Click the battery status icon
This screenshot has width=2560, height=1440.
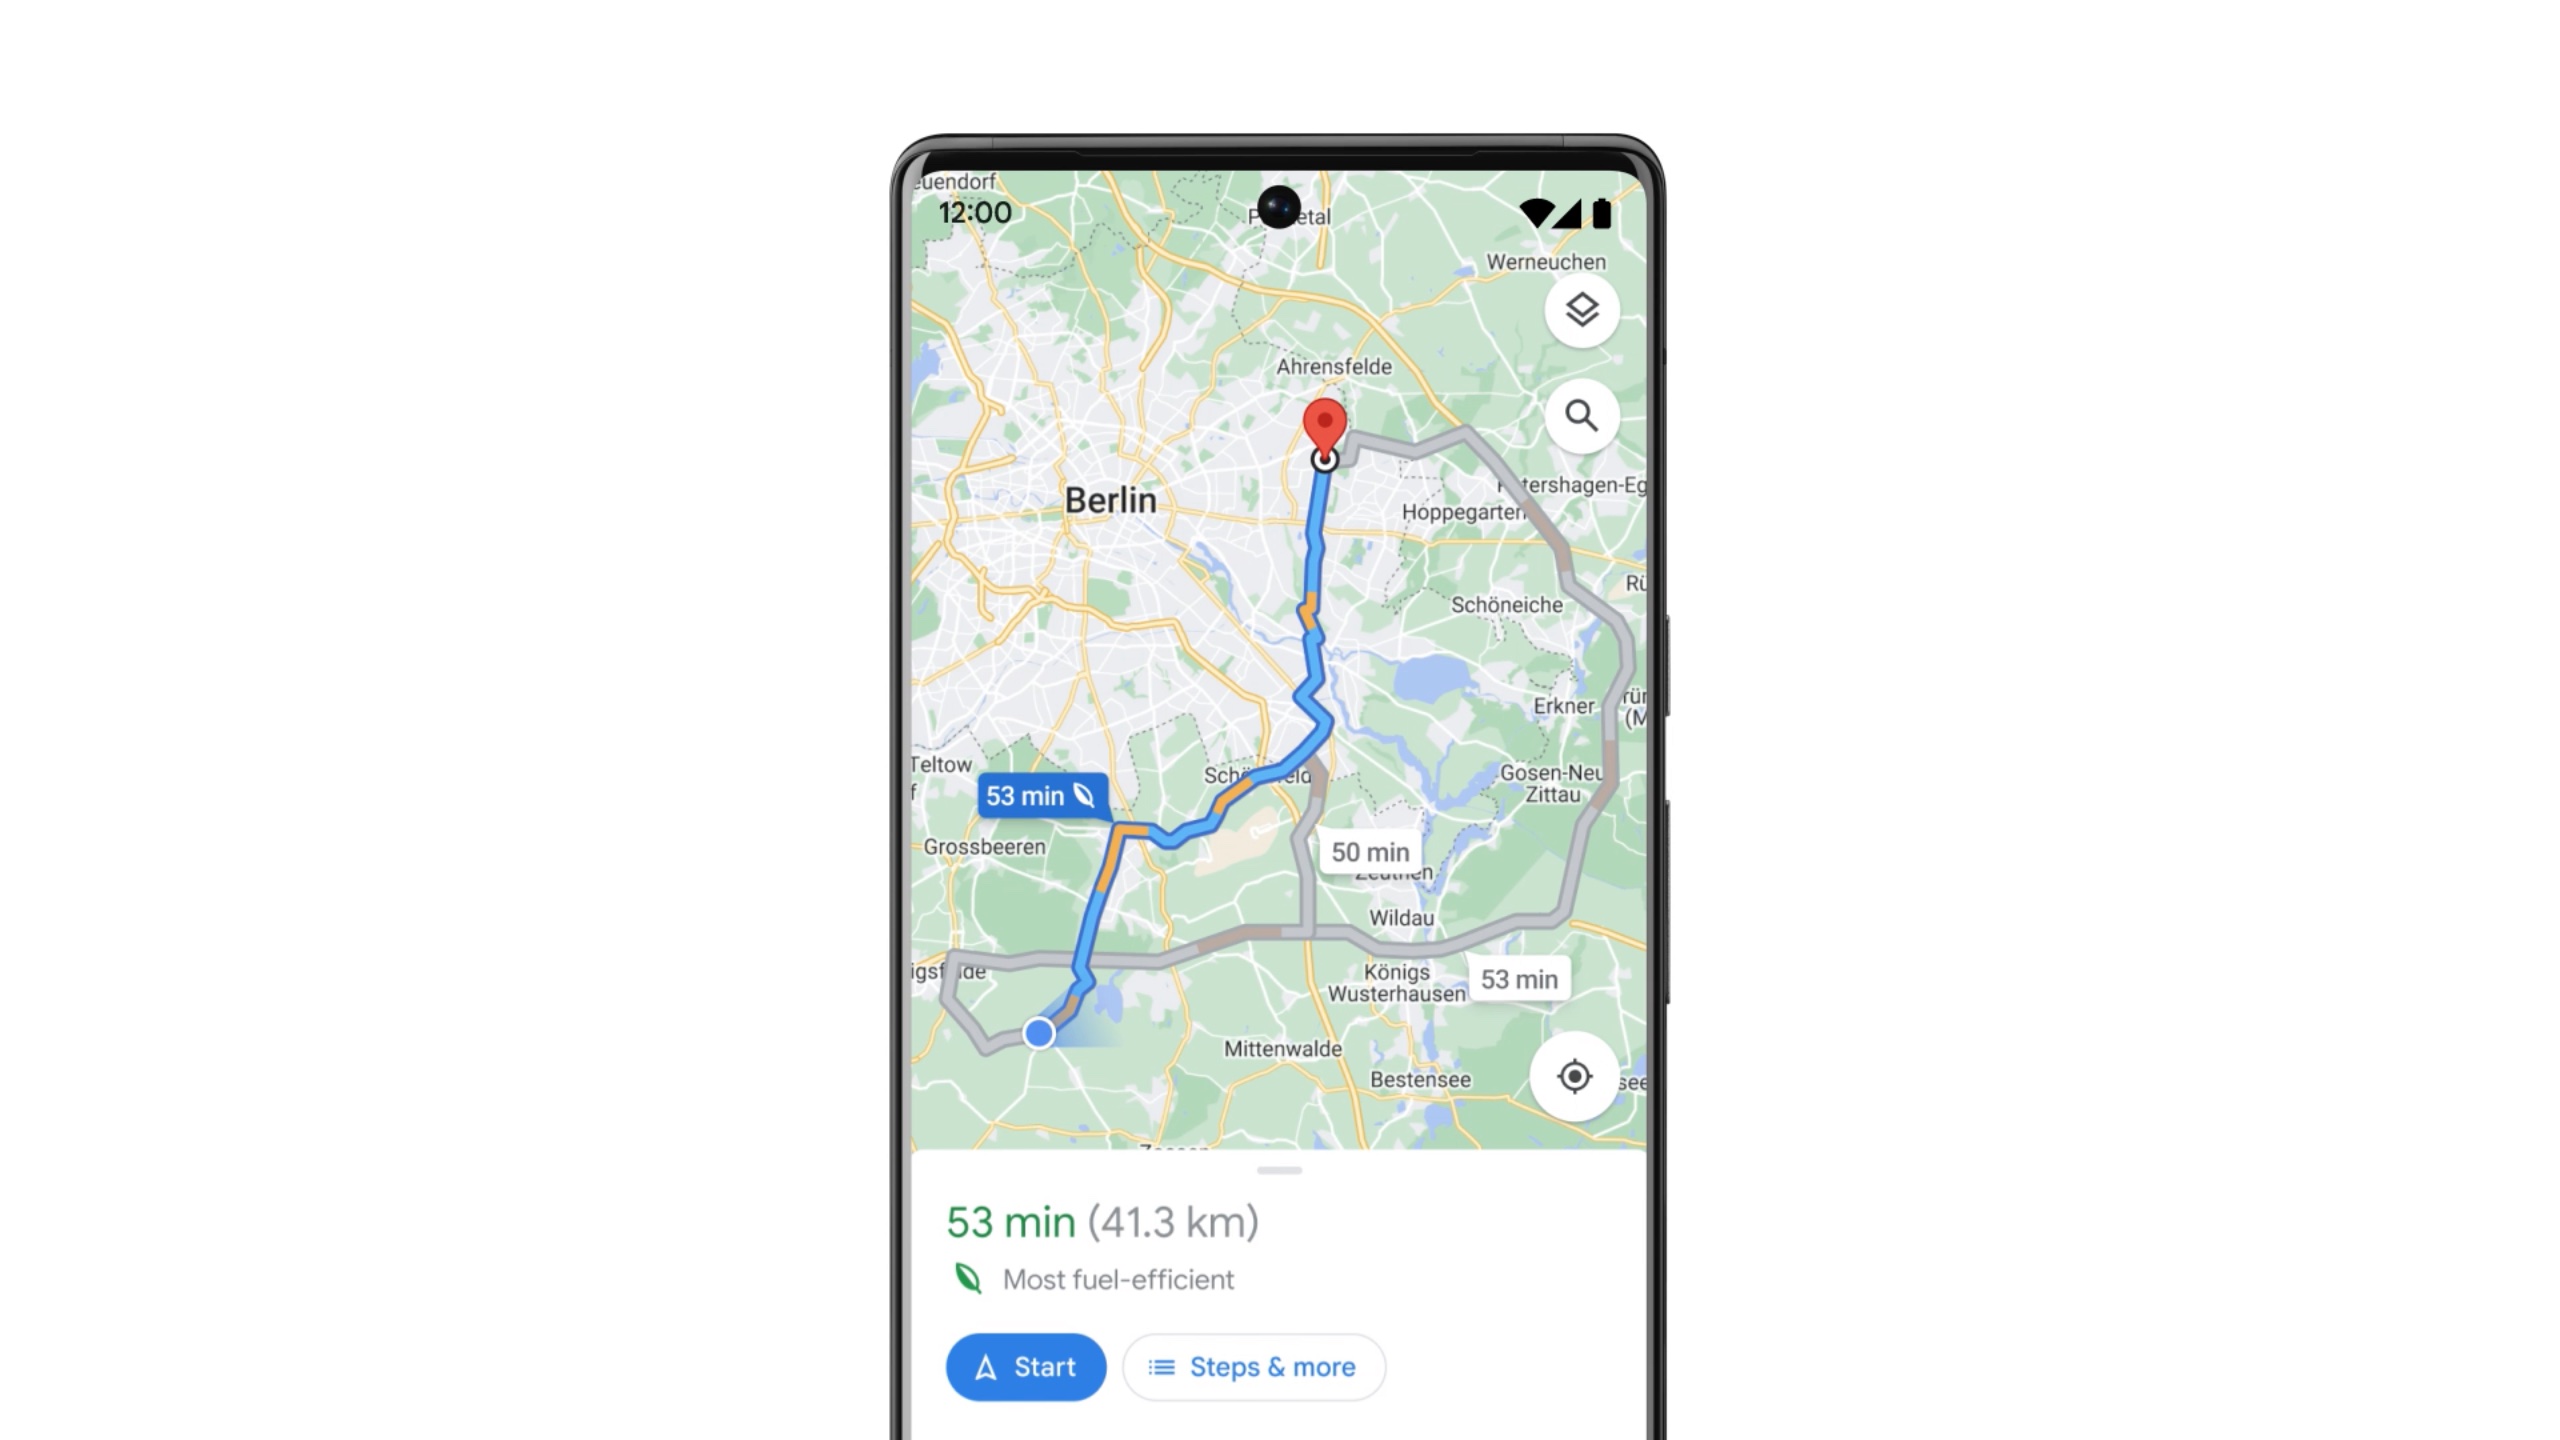(1602, 209)
